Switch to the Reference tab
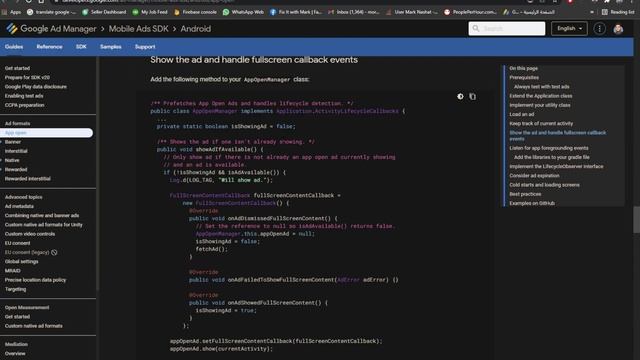 pyautogui.click(x=49, y=47)
